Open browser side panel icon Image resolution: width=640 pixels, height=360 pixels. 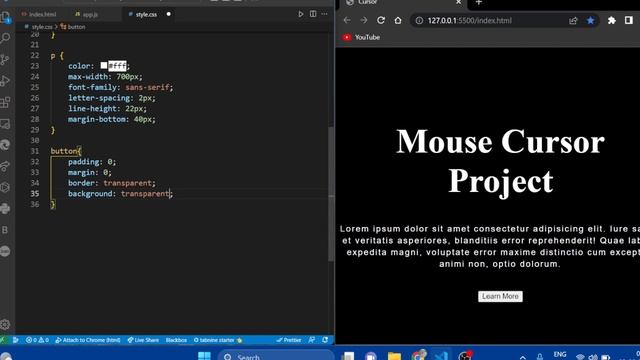pyautogui.click(x=629, y=20)
